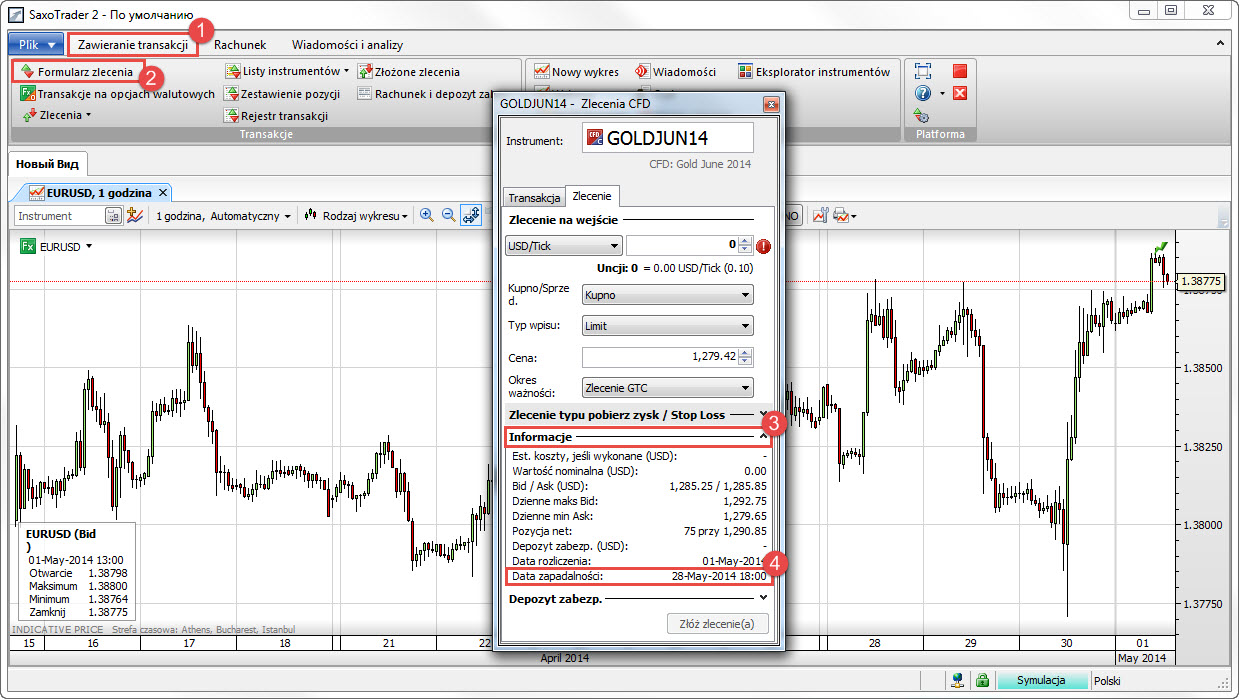The image size is (1239, 699).
Task: Expand Zlecenie typu pobierz zysk / Stop Loss
Action: pos(638,414)
